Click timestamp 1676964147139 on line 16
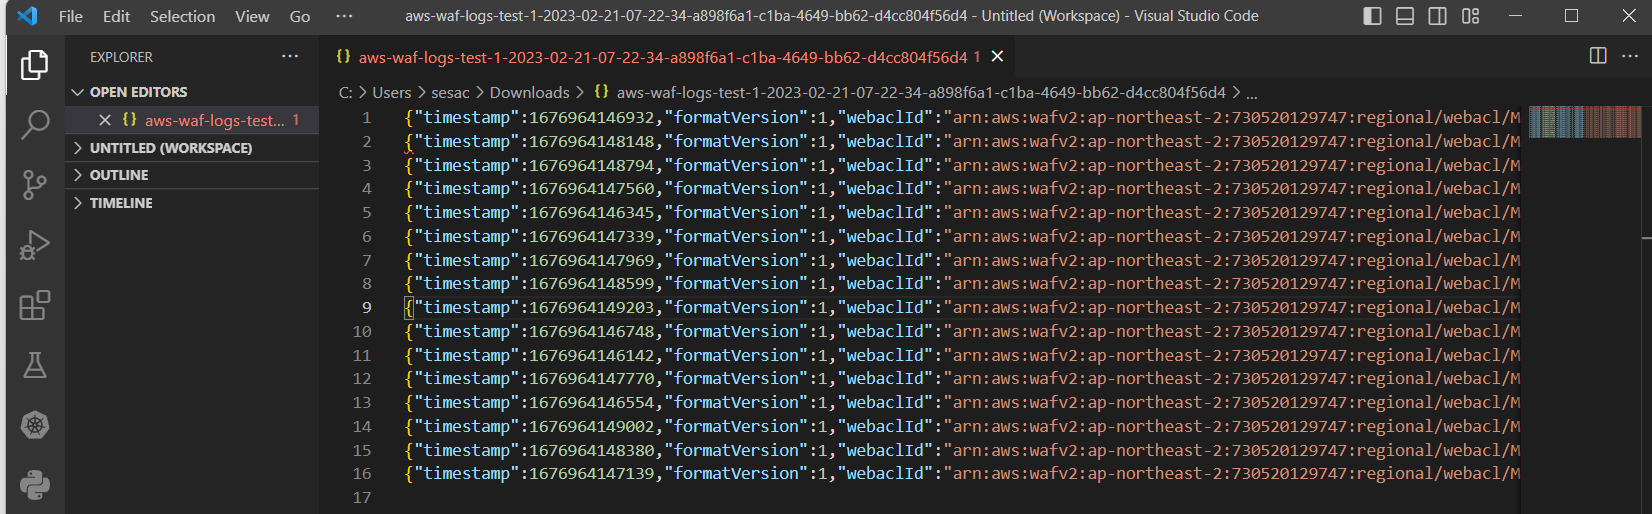This screenshot has width=1652, height=514. [592, 474]
